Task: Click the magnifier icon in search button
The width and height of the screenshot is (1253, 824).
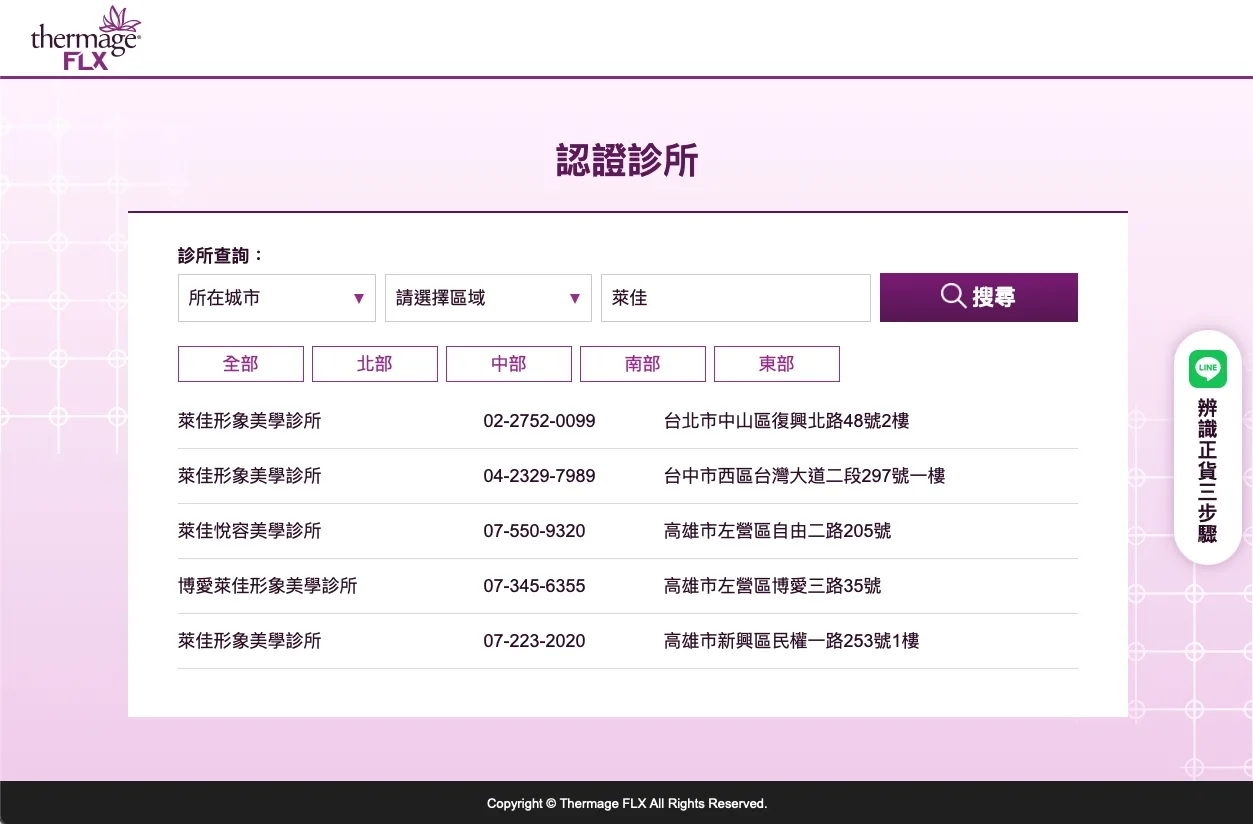Action: click(x=953, y=296)
